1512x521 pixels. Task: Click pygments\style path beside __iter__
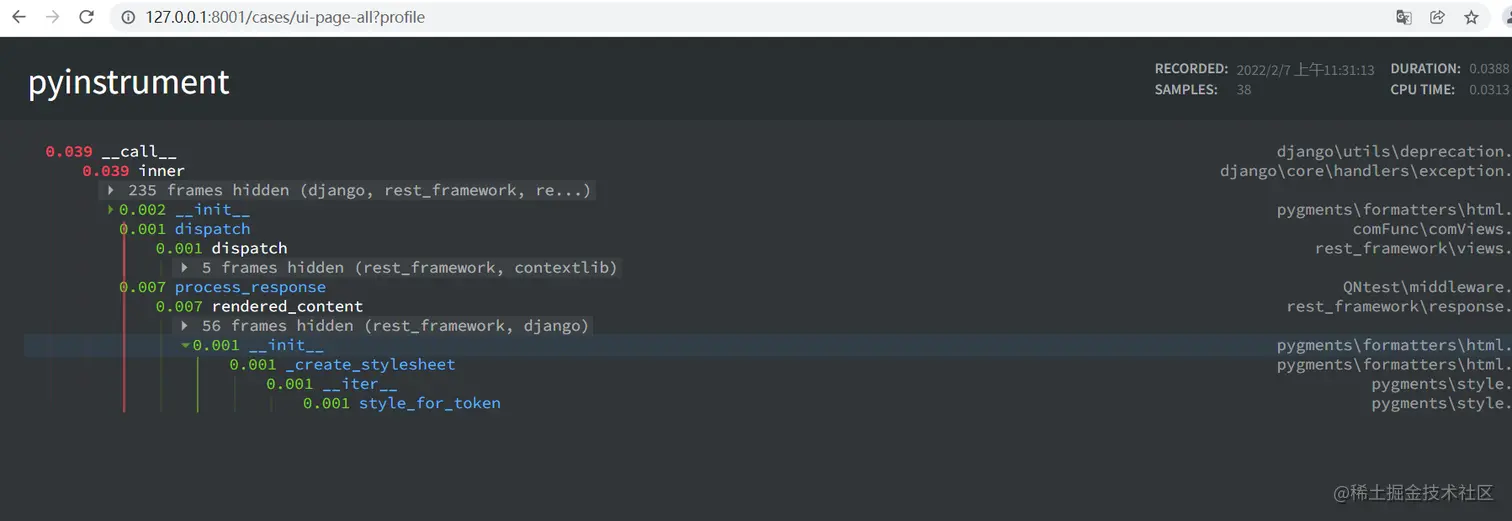click(1440, 384)
